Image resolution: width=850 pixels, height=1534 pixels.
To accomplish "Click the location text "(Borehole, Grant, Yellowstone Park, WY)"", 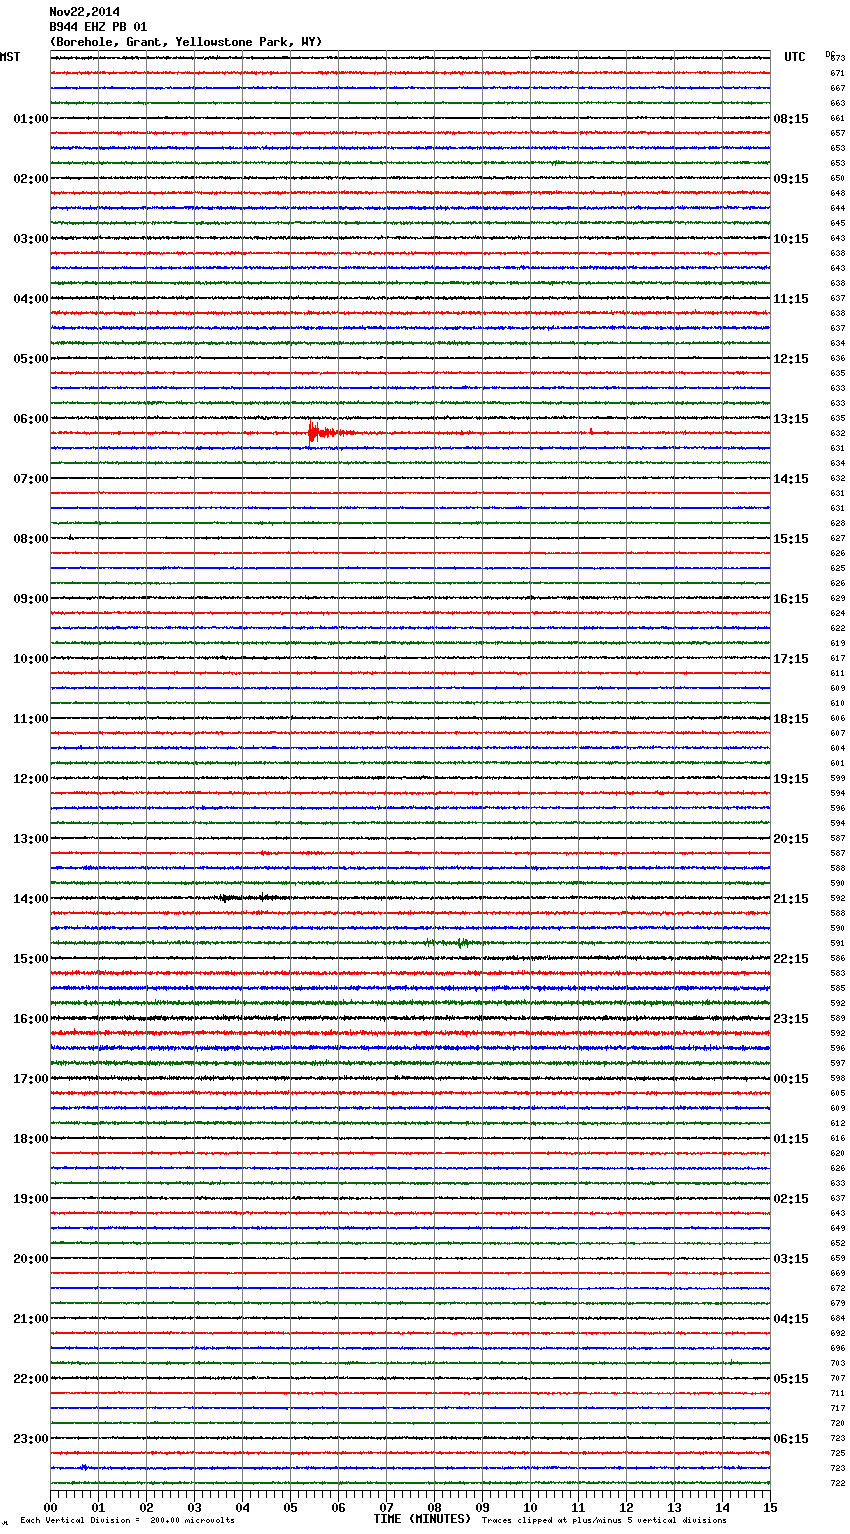I will [x=186, y=42].
